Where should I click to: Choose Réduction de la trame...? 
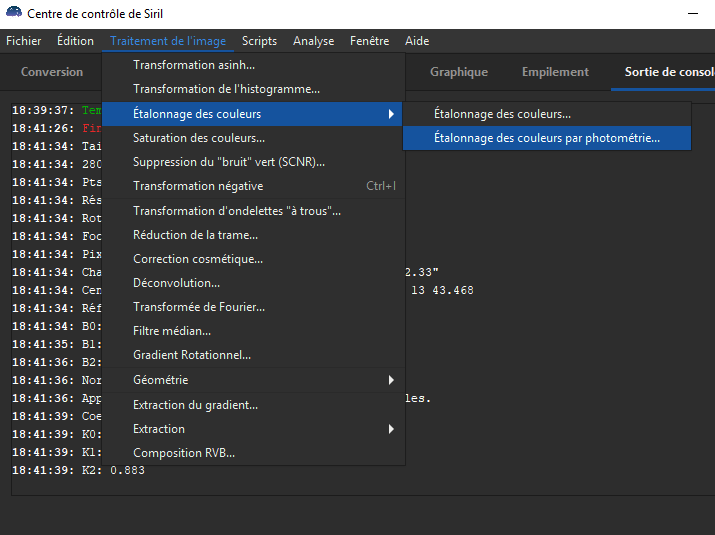(x=254, y=235)
